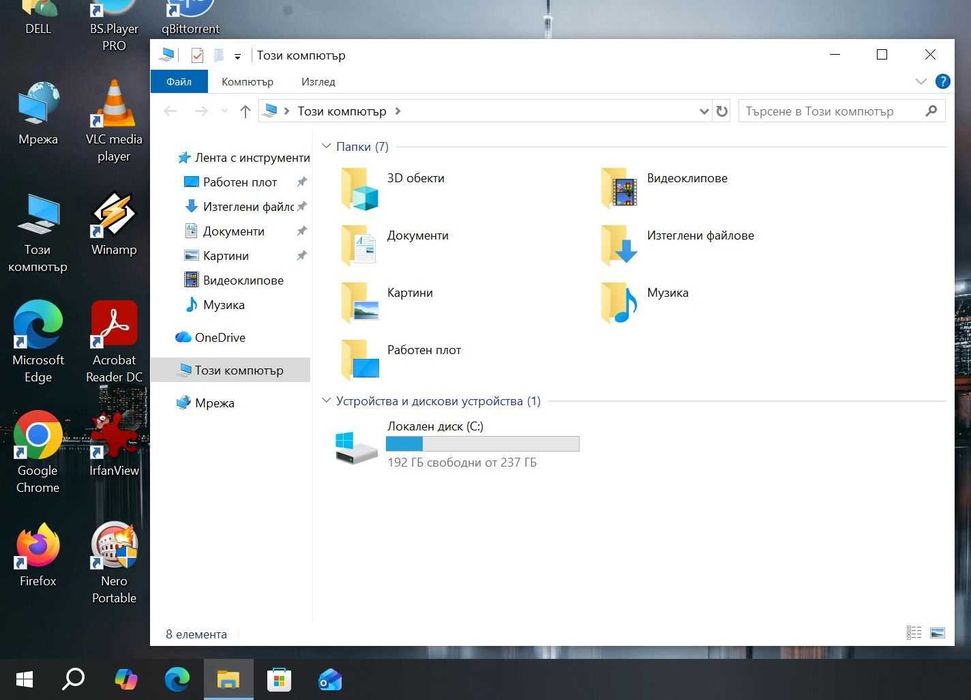Open the Файл tab

[179, 82]
